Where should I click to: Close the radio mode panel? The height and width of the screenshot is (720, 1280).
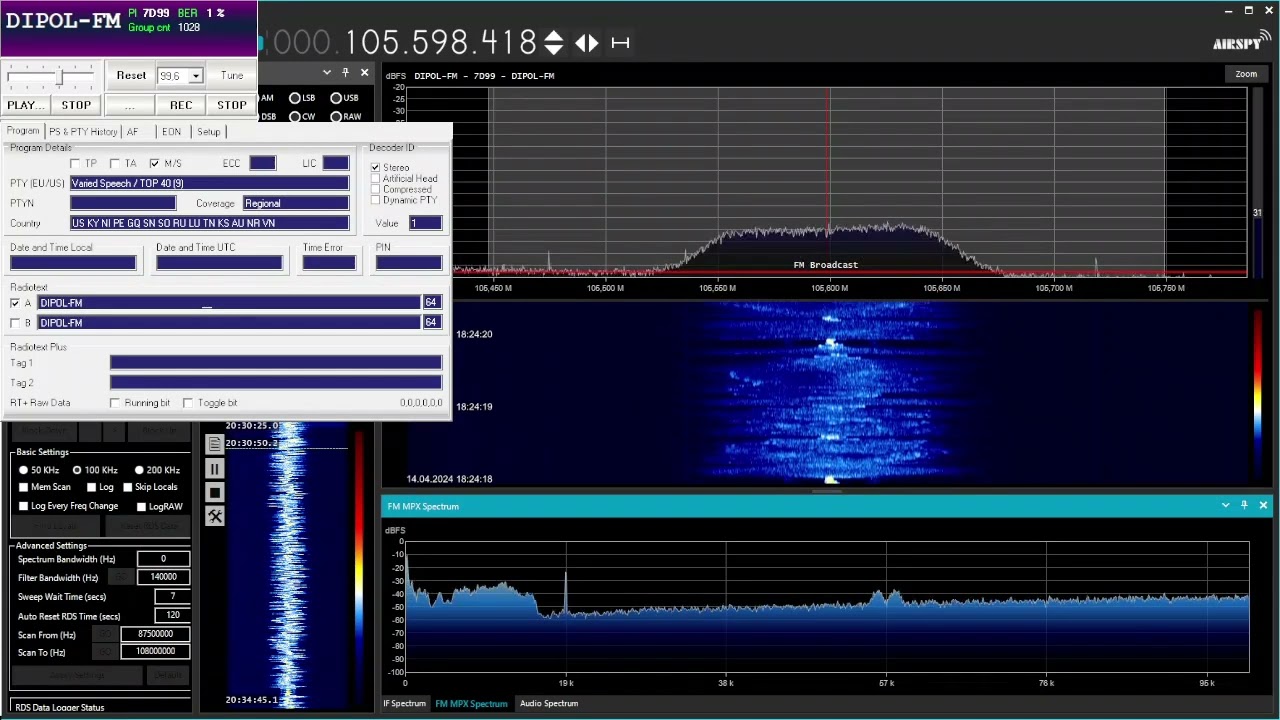pyautogui.click(x=364, y=72)
